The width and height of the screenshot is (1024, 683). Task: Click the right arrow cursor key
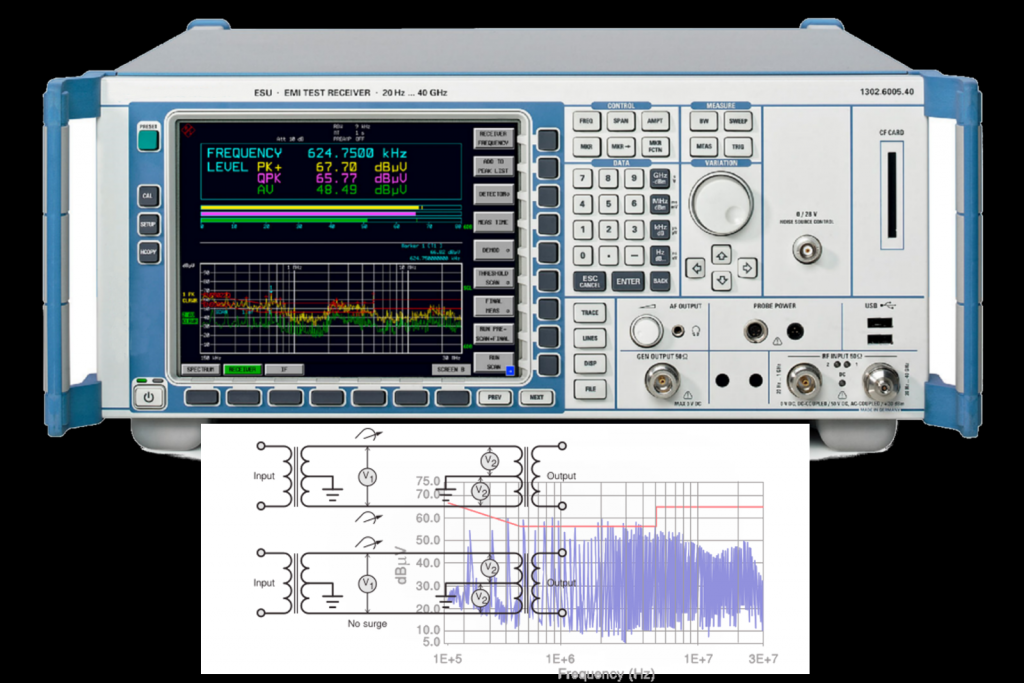point(746,268)
